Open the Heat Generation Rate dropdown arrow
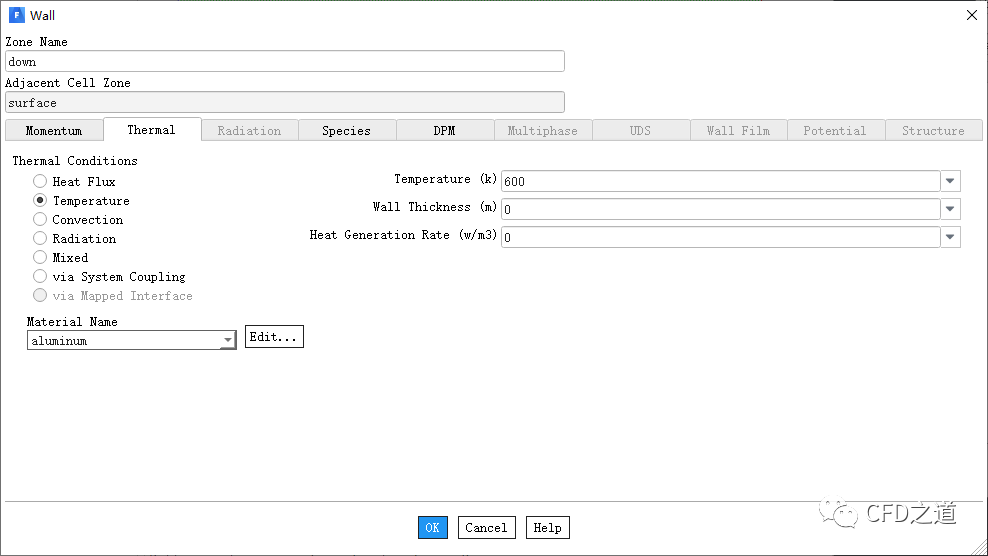 (x=950, y=237)
